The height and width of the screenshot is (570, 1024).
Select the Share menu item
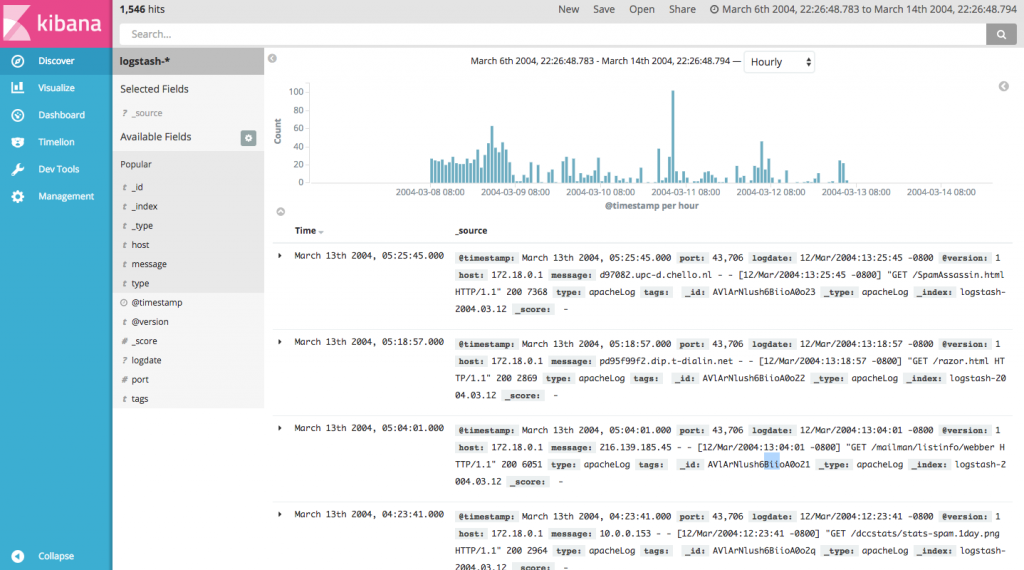tap(682, 9)
